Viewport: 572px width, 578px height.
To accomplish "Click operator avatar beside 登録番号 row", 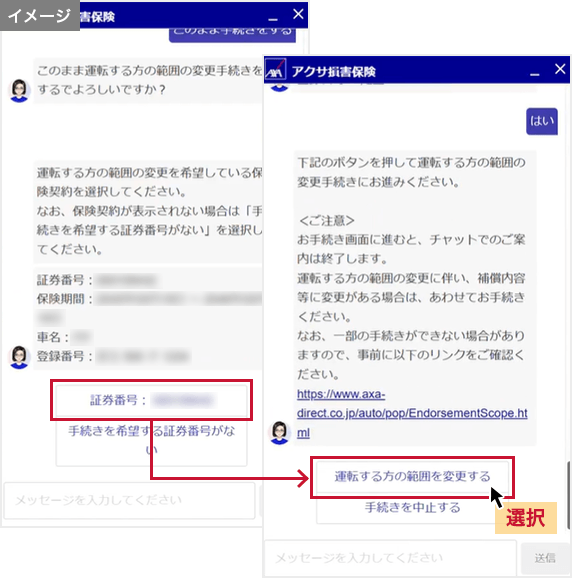I will coord(19,356).
